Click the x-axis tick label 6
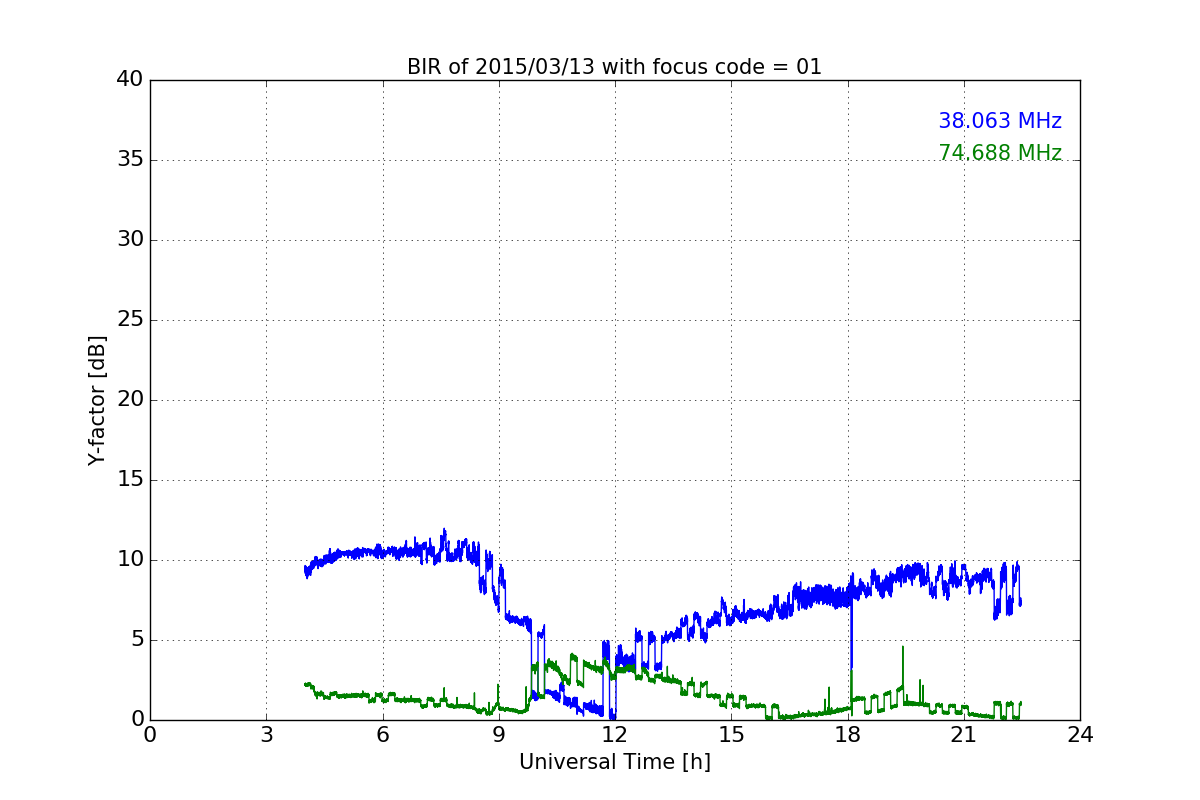1200x800 pixels. pyautogui.click(x=382, y=734)
